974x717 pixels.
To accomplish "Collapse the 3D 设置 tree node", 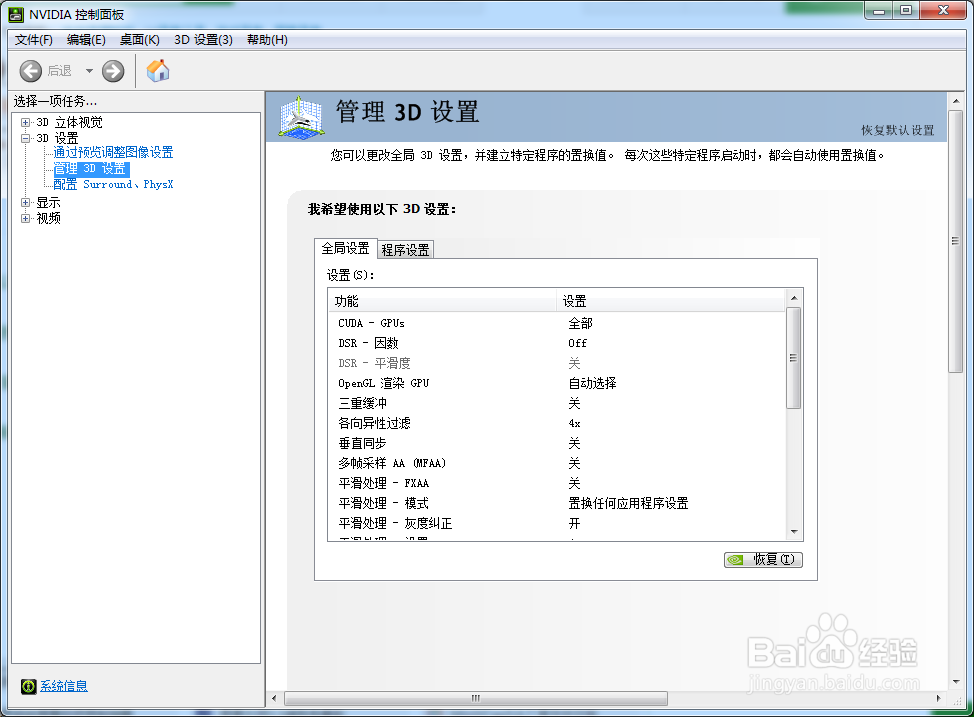I will 25,138.
